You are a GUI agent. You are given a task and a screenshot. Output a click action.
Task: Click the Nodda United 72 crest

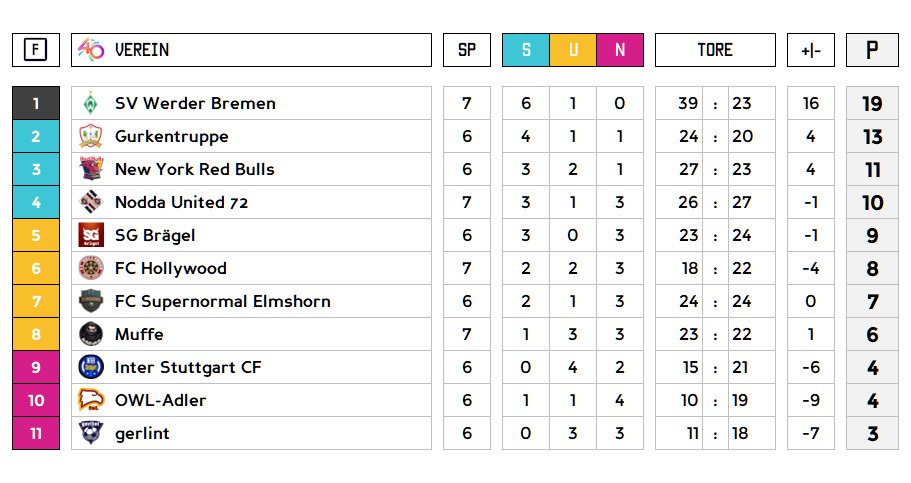pos(91,202)
